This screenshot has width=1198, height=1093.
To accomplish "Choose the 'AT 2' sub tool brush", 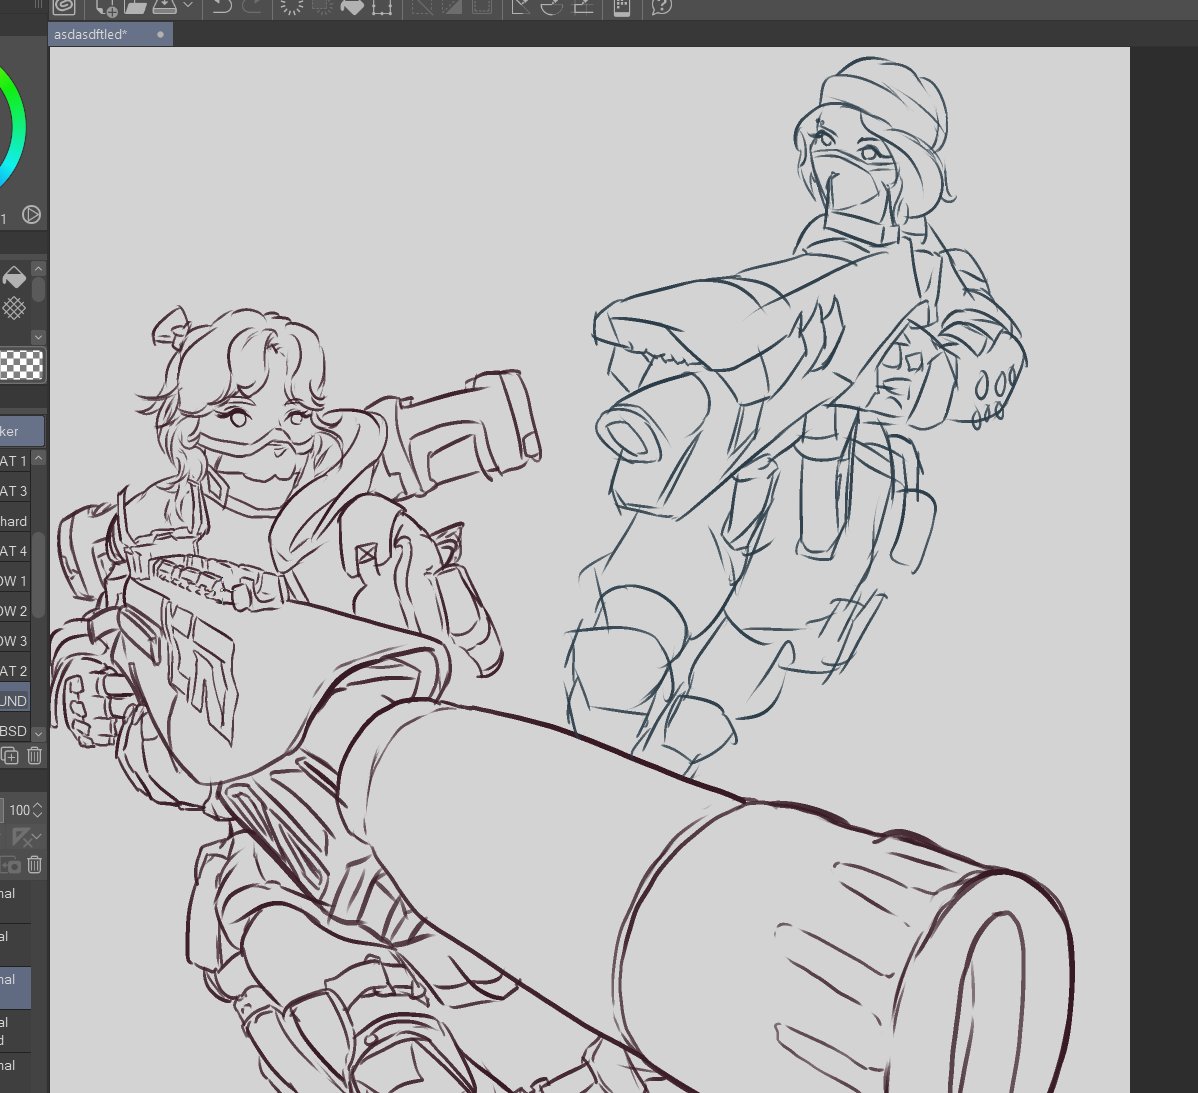I will (15, 671).
